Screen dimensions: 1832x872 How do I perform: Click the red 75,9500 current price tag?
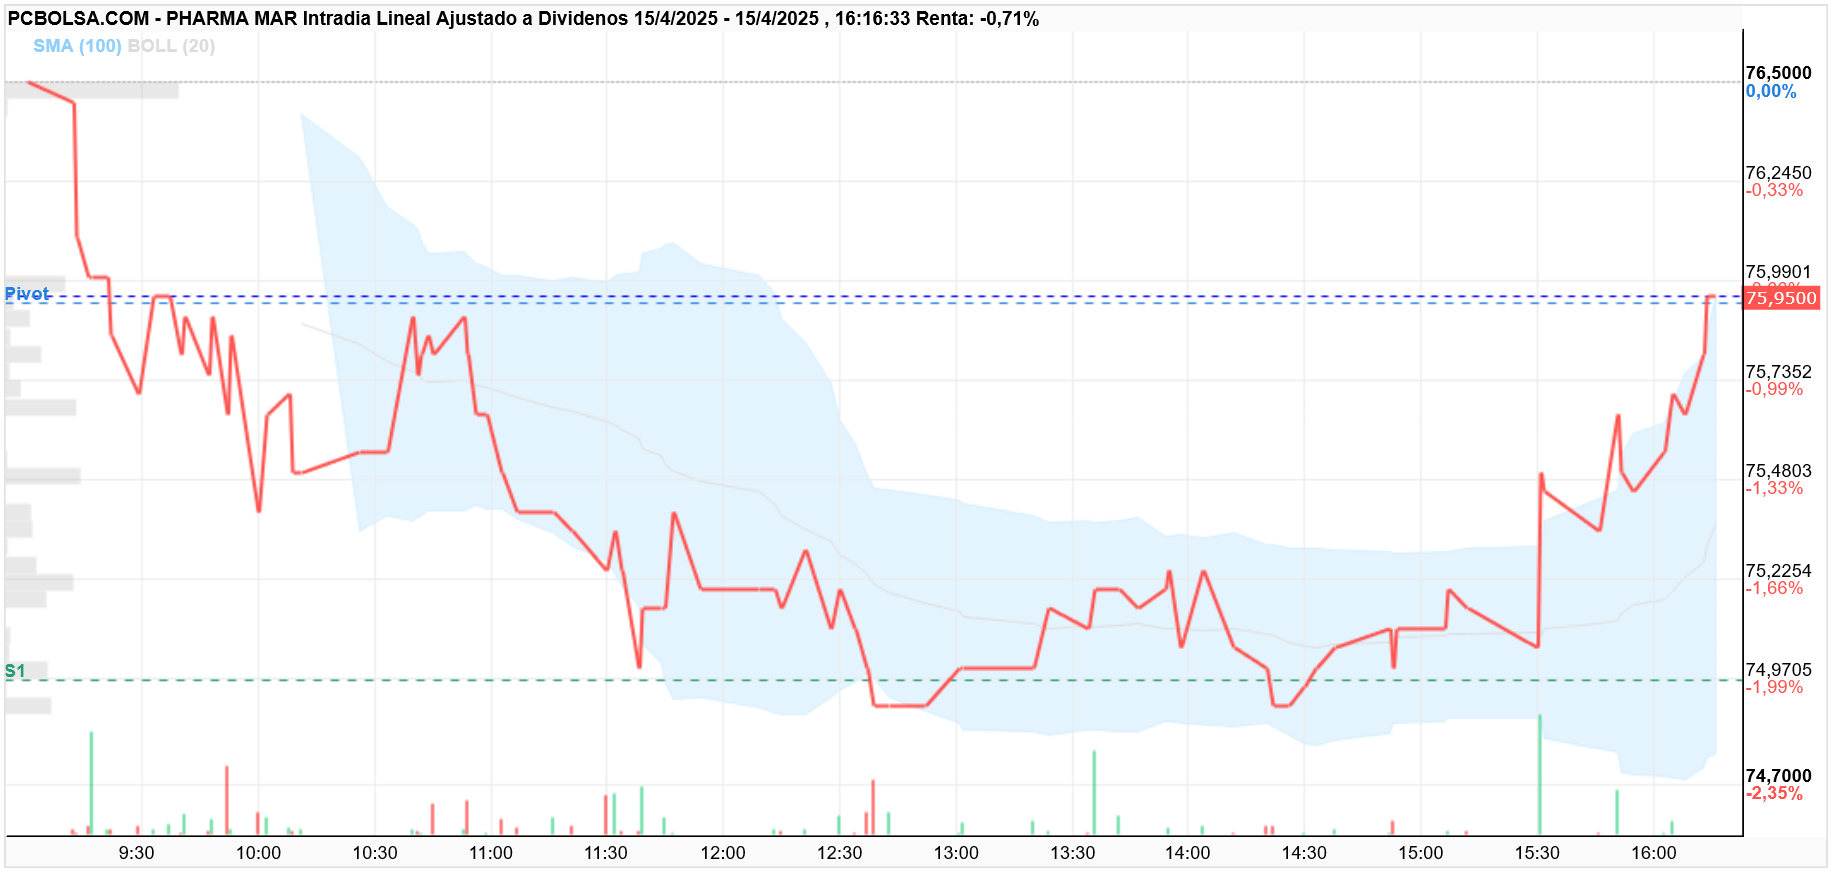(x=1781, y=298)
